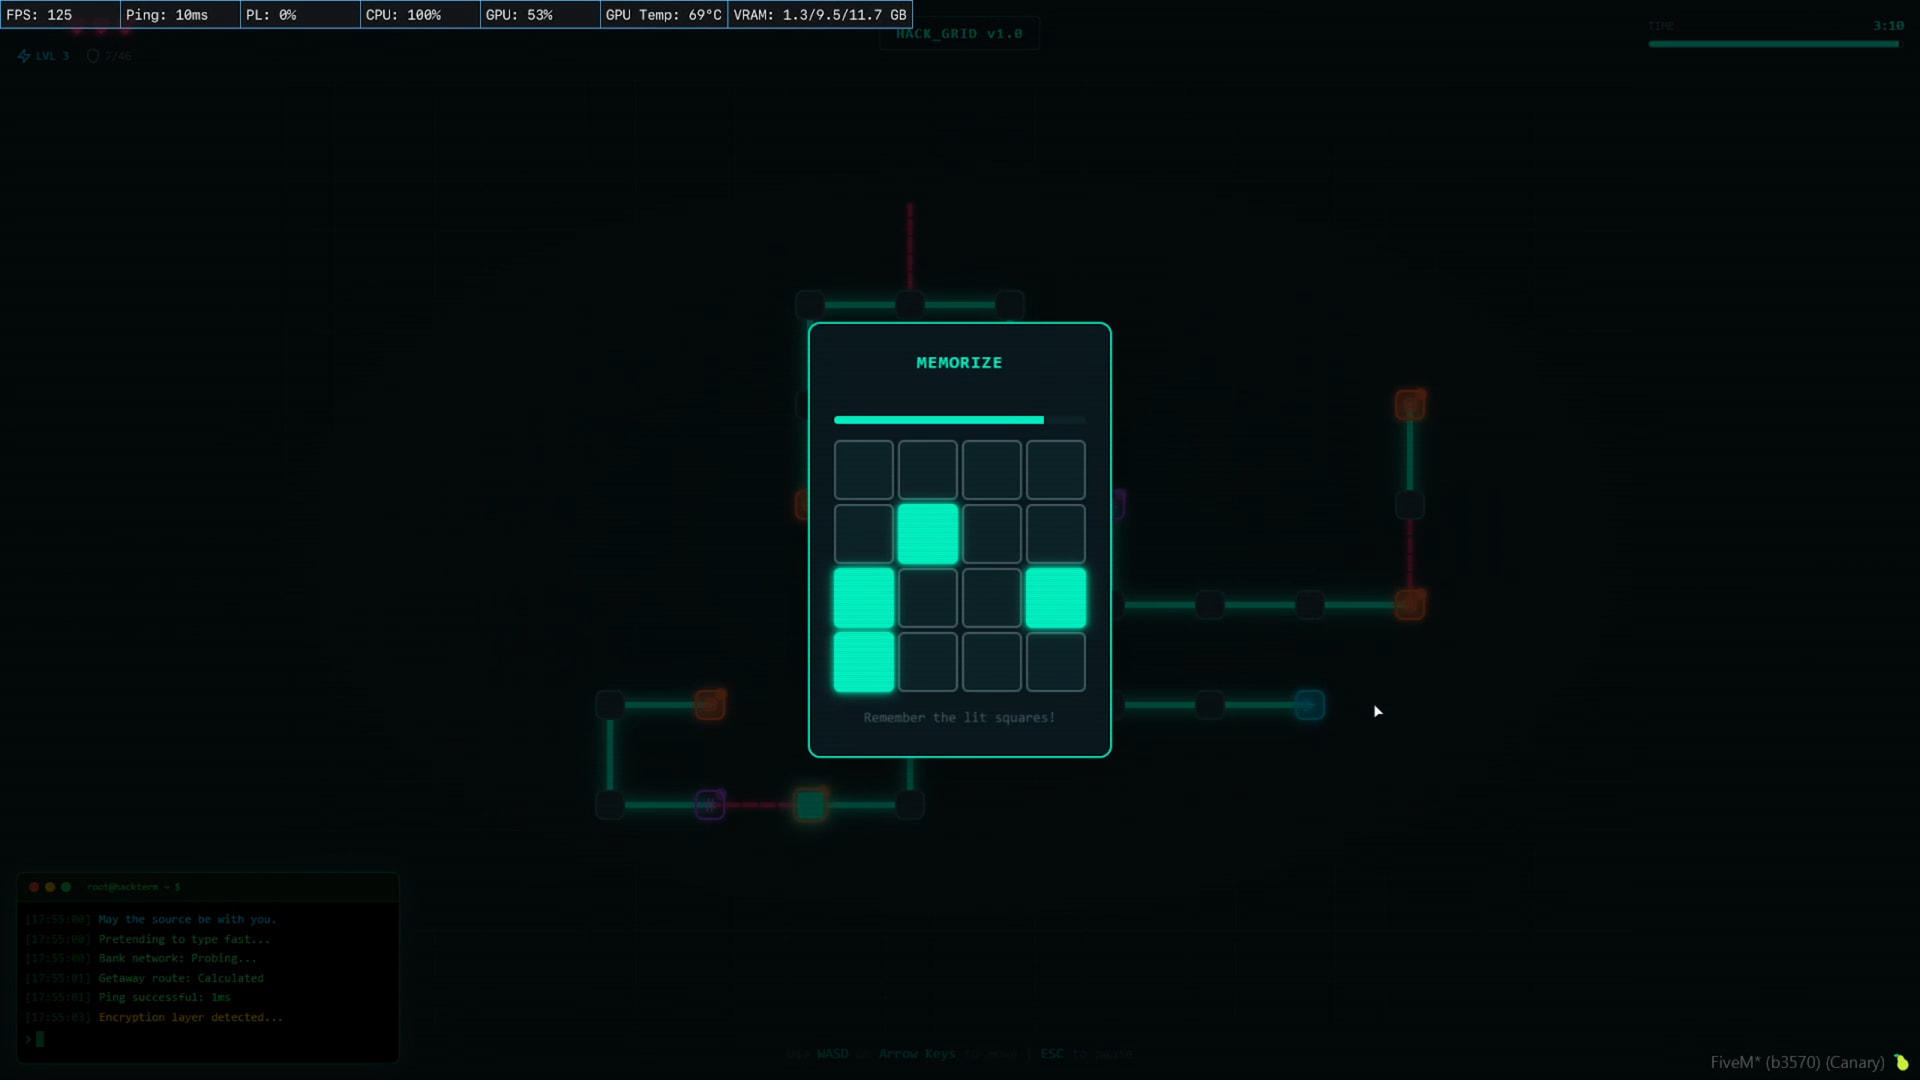The width and height of the screenshot is (1920, 1080).
Task: Click the 3:10 timer at top right
Action: pos(1888,26)
